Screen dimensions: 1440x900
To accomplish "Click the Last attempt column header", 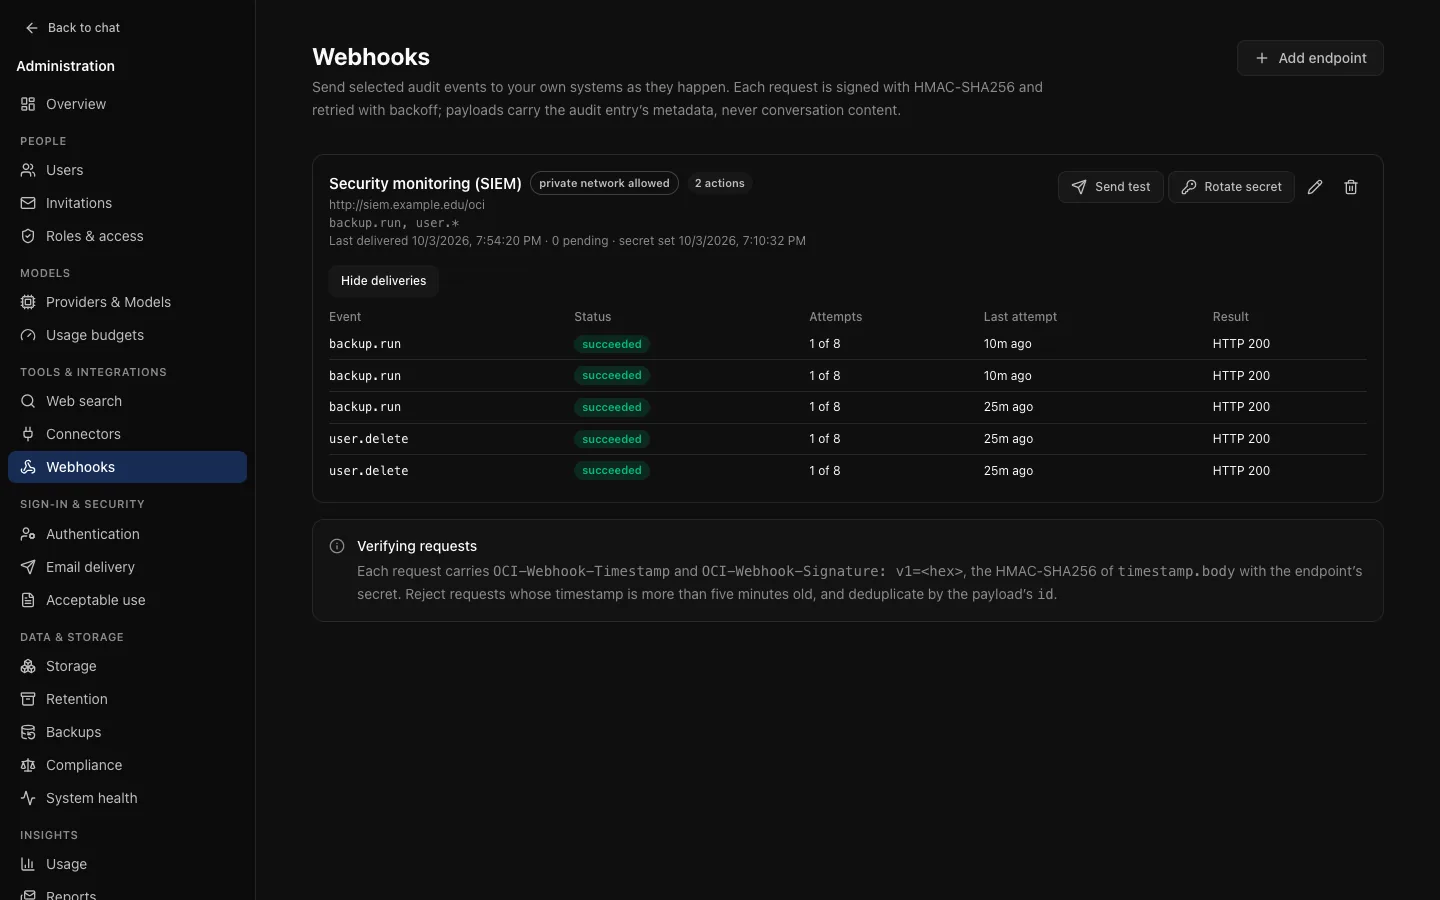I will point(1020,317).
